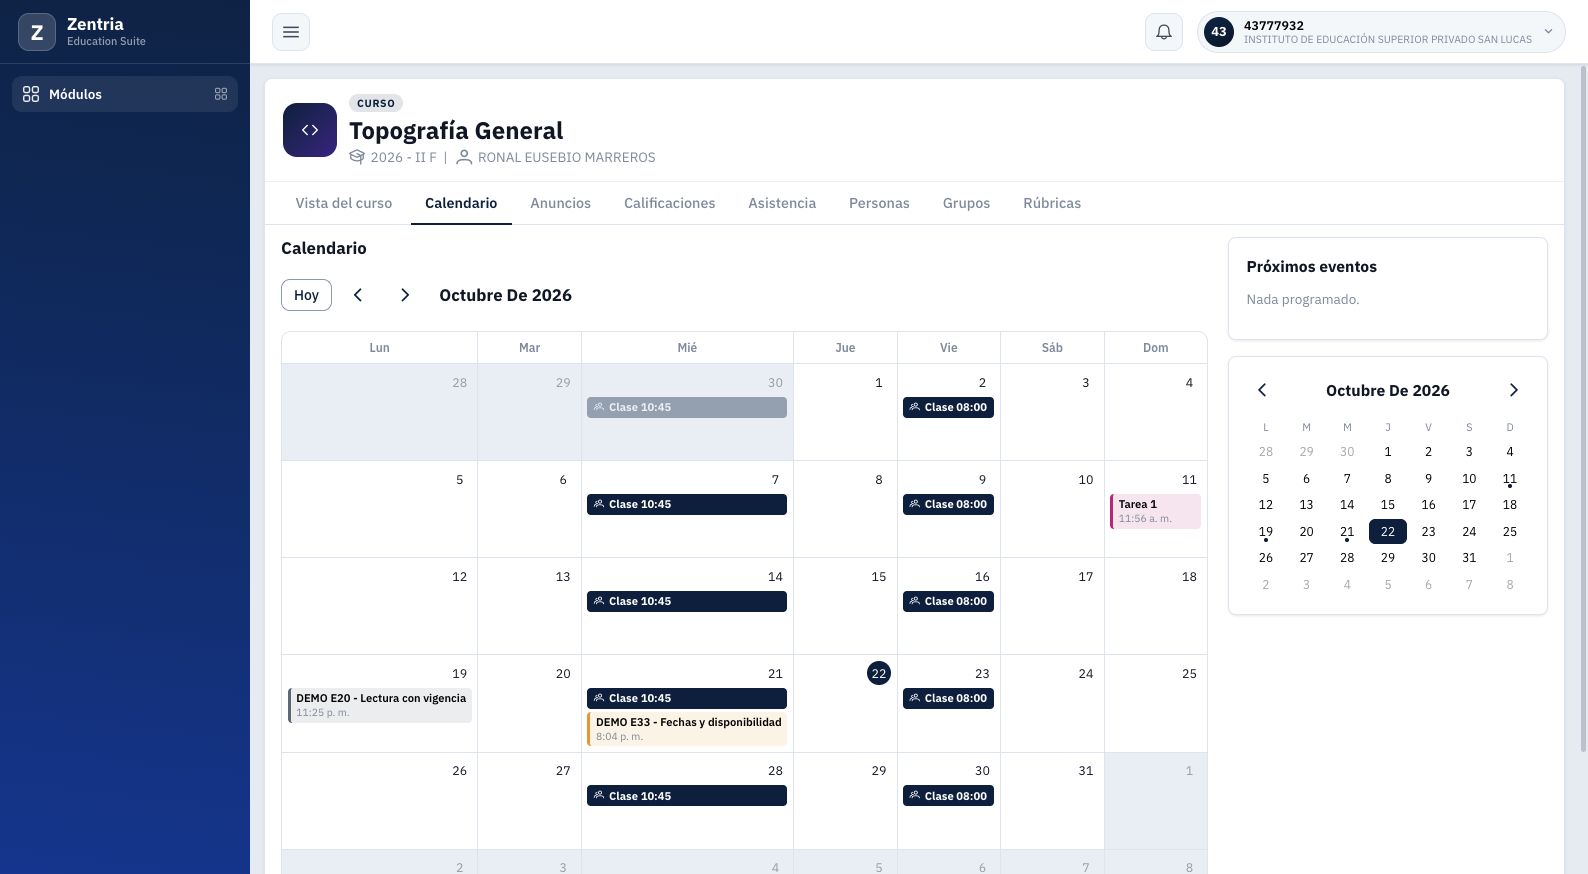Select day 31 in the mini calendar

1469,558
